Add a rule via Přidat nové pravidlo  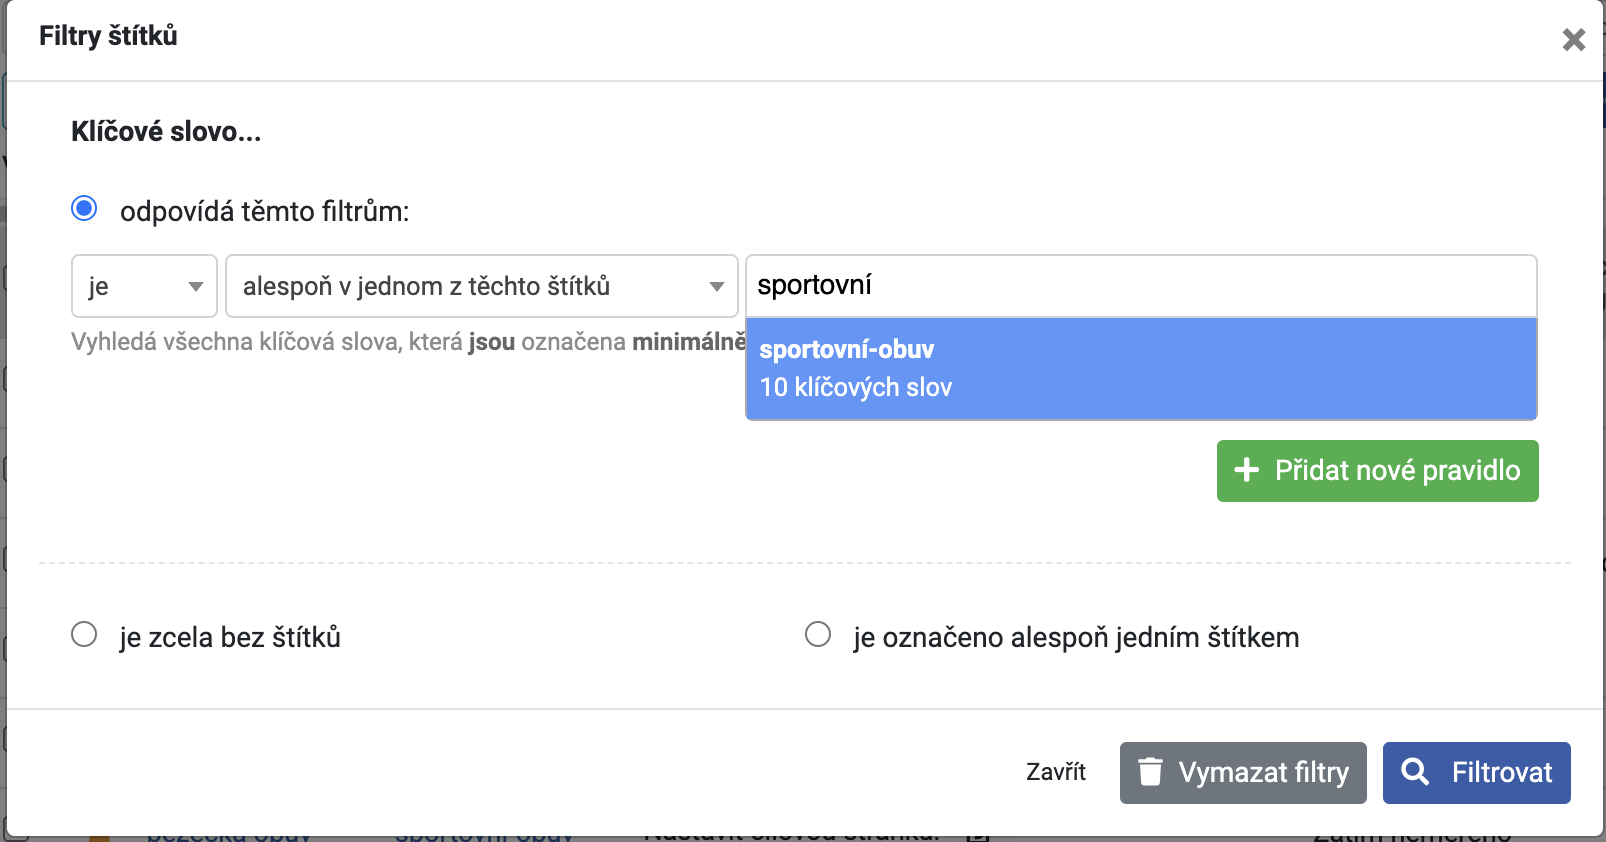pos(1377,471)
